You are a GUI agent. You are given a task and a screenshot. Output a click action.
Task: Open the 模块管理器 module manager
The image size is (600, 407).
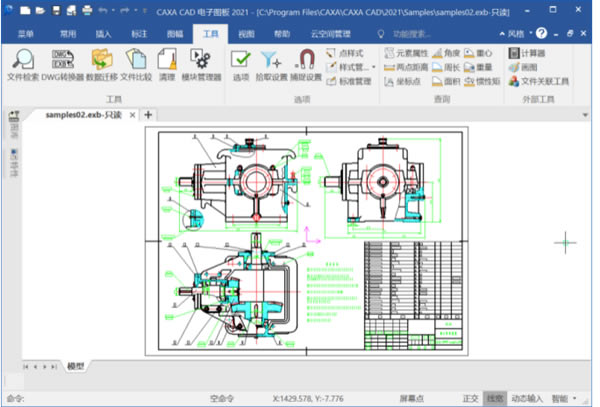tap(201, 65)
